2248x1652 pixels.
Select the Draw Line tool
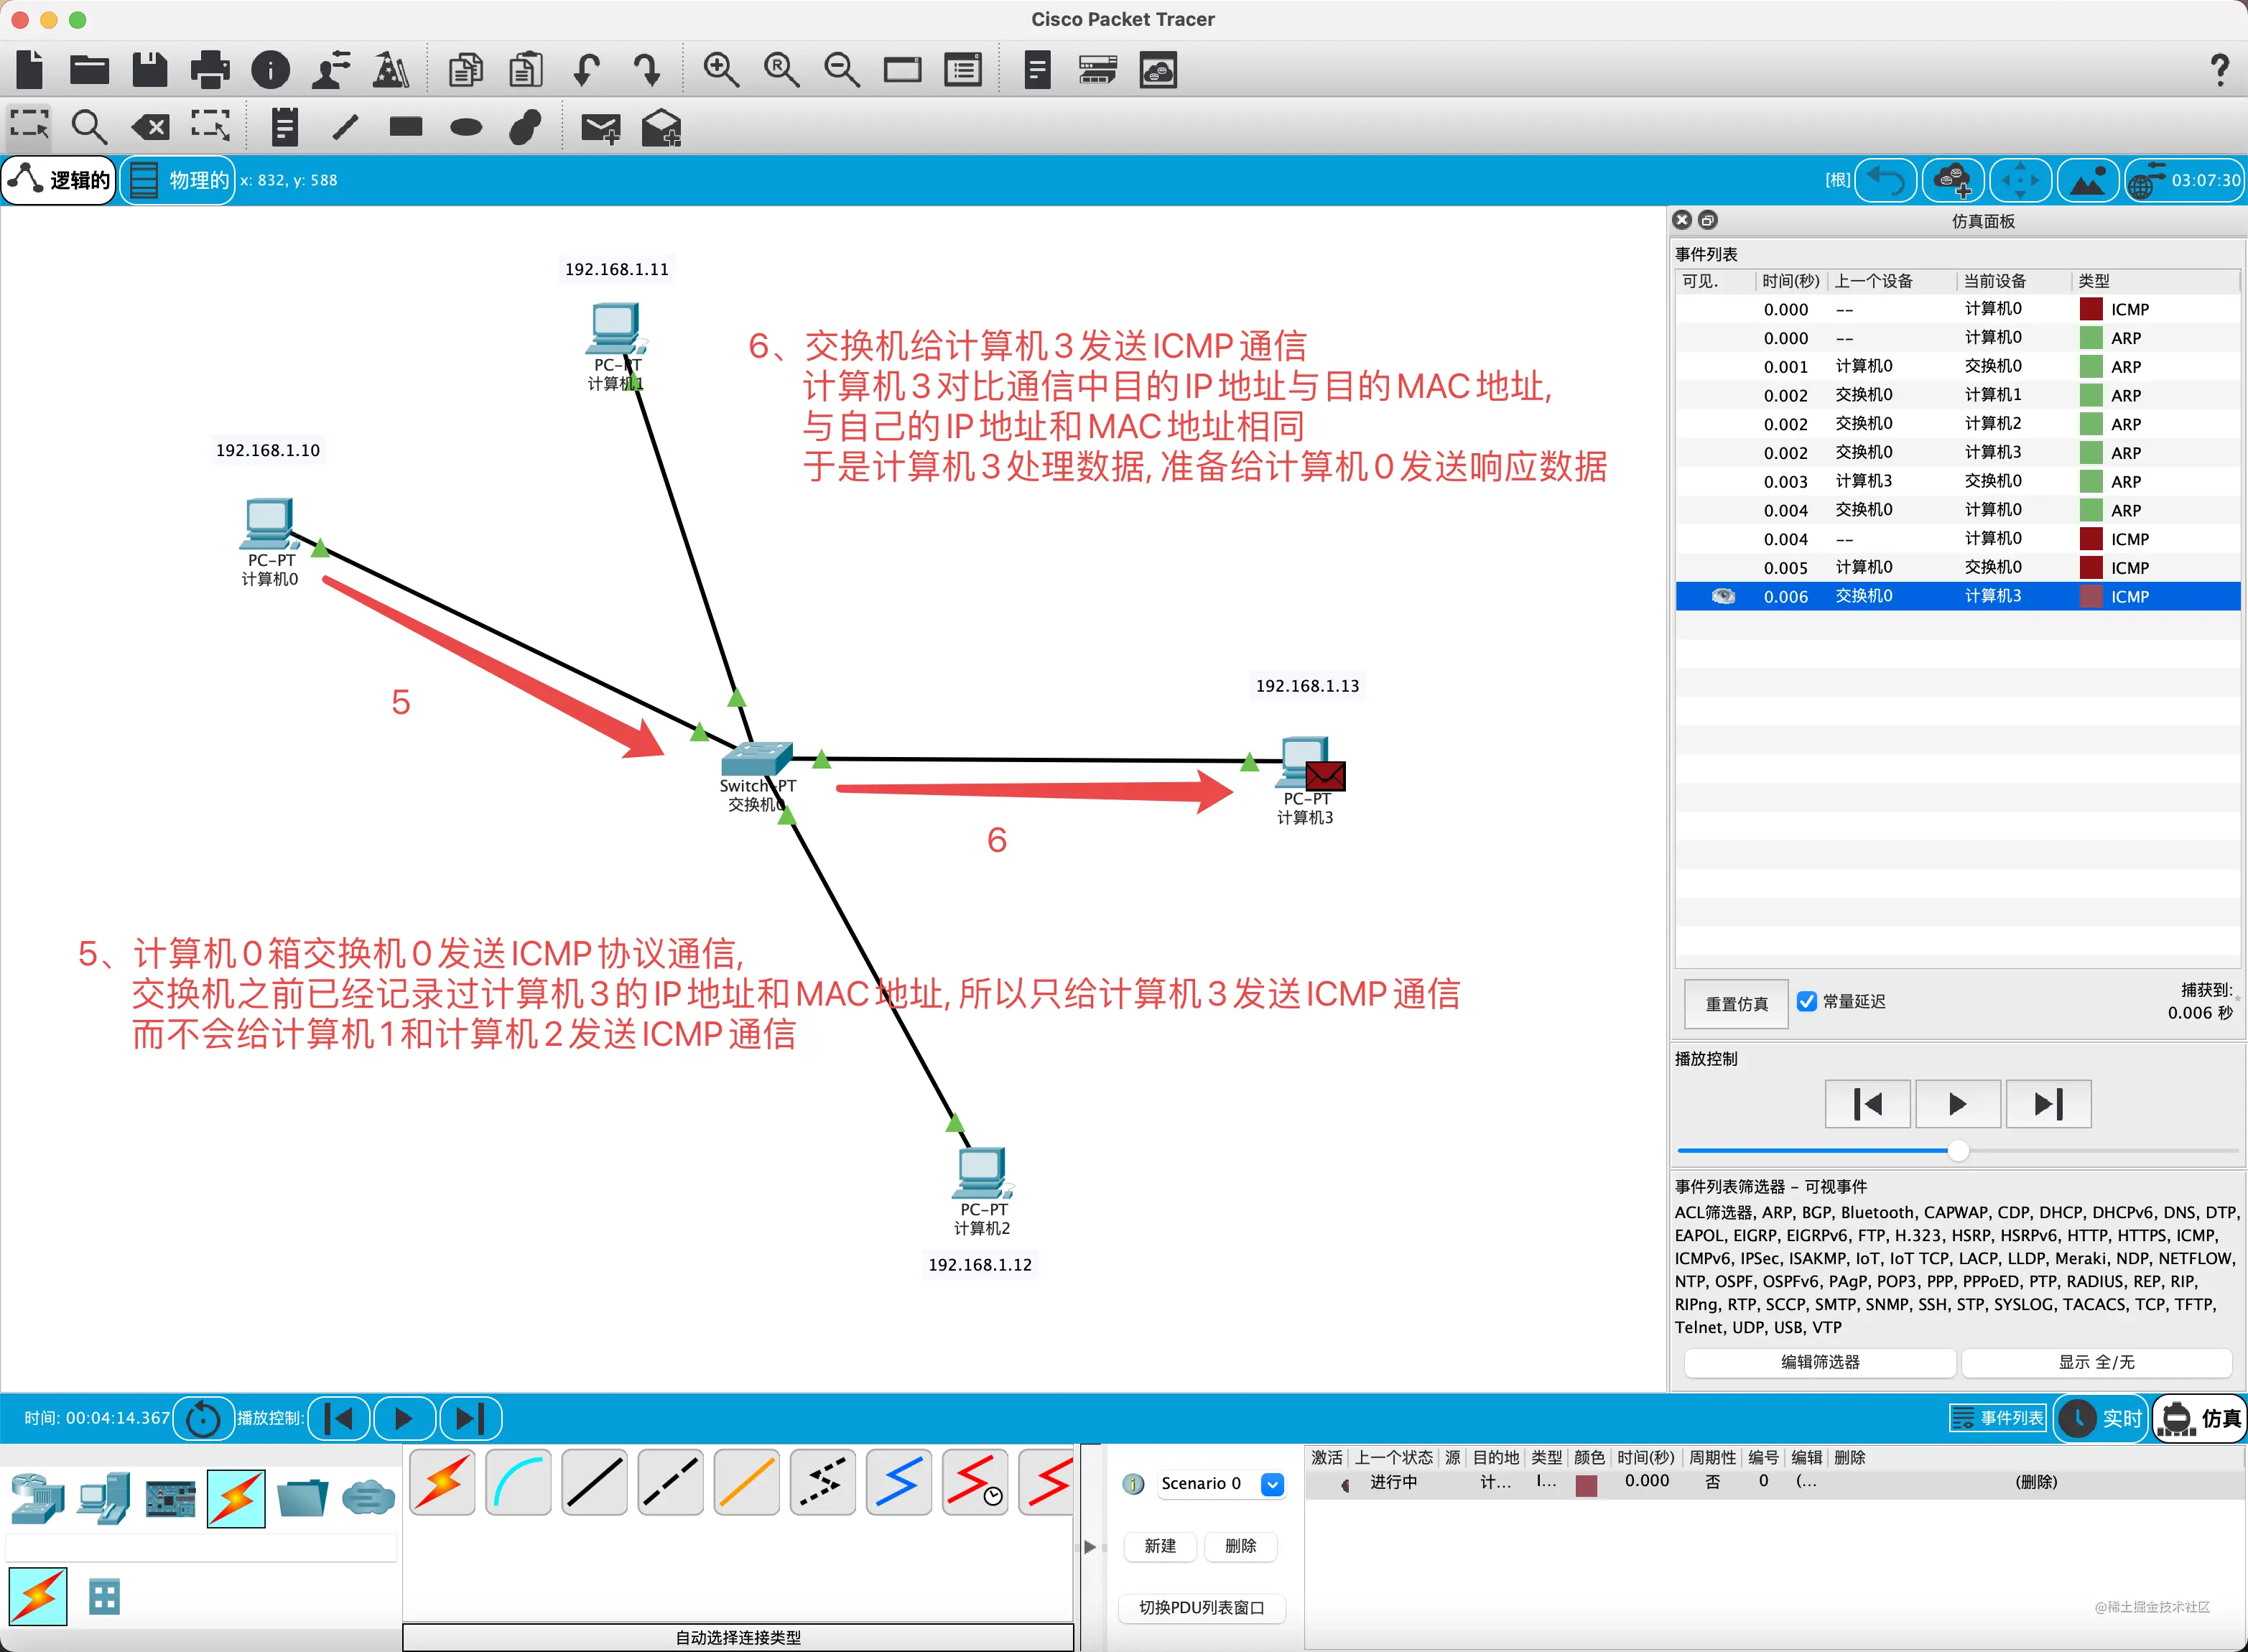345,126
